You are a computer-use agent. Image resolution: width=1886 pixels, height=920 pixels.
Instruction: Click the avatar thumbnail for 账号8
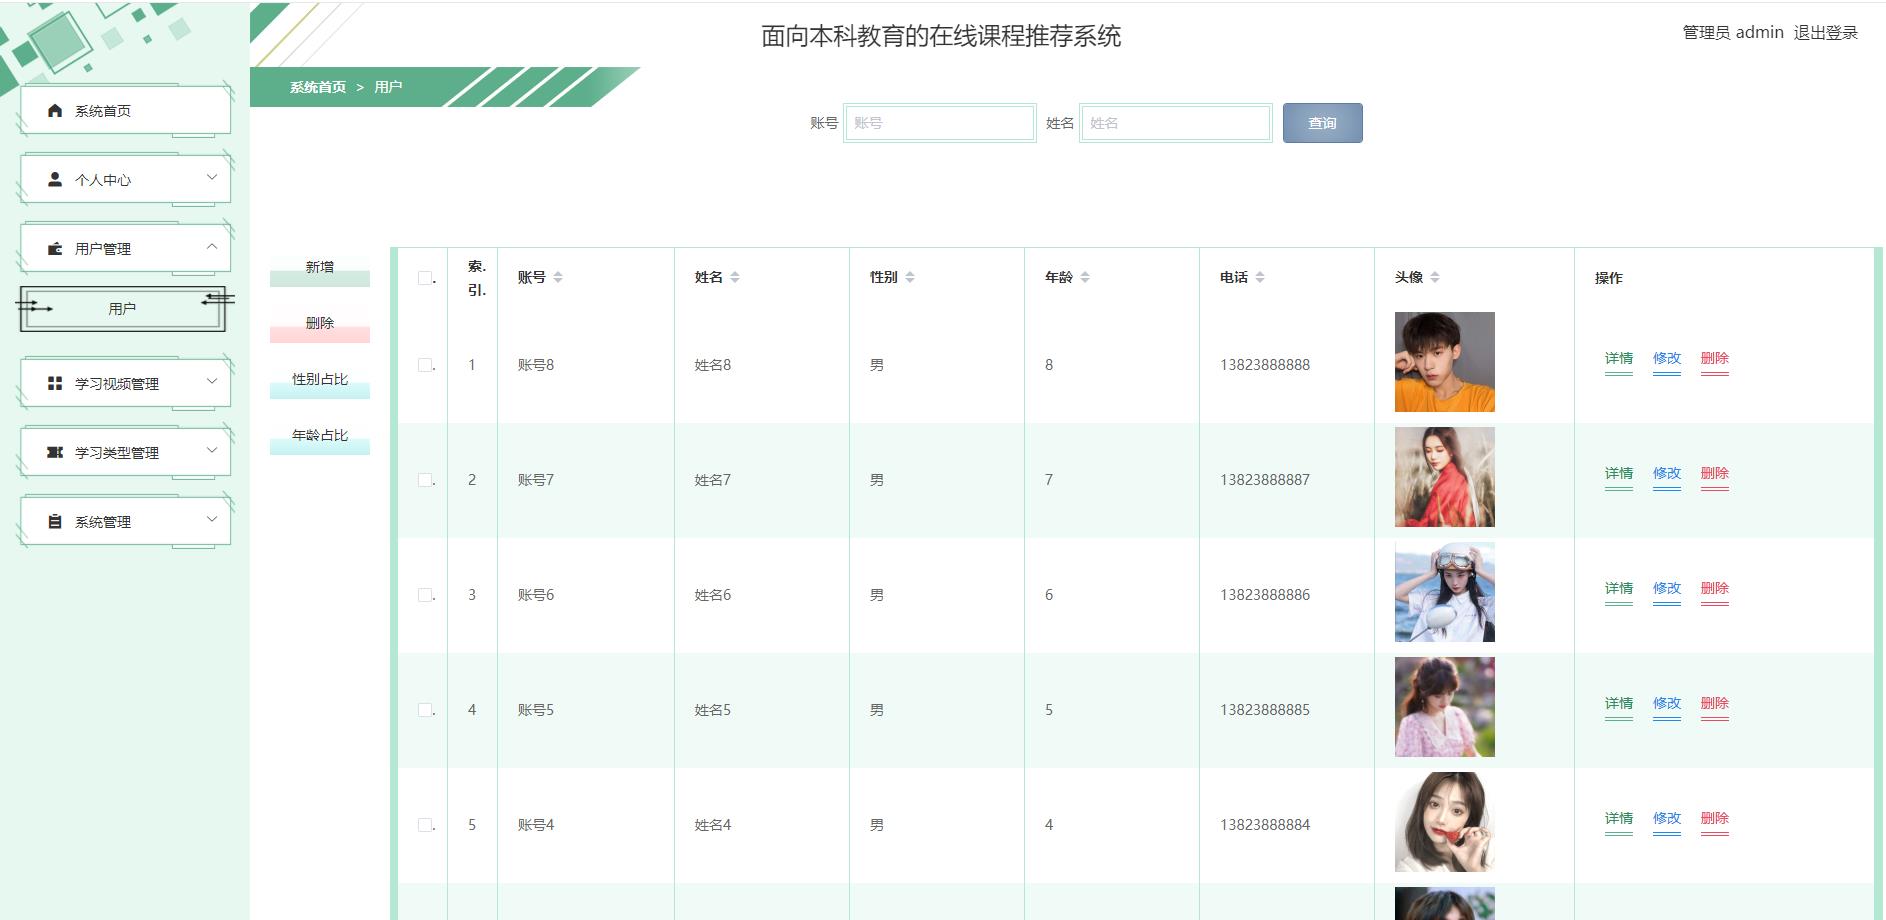click(x=1445, y=362)
